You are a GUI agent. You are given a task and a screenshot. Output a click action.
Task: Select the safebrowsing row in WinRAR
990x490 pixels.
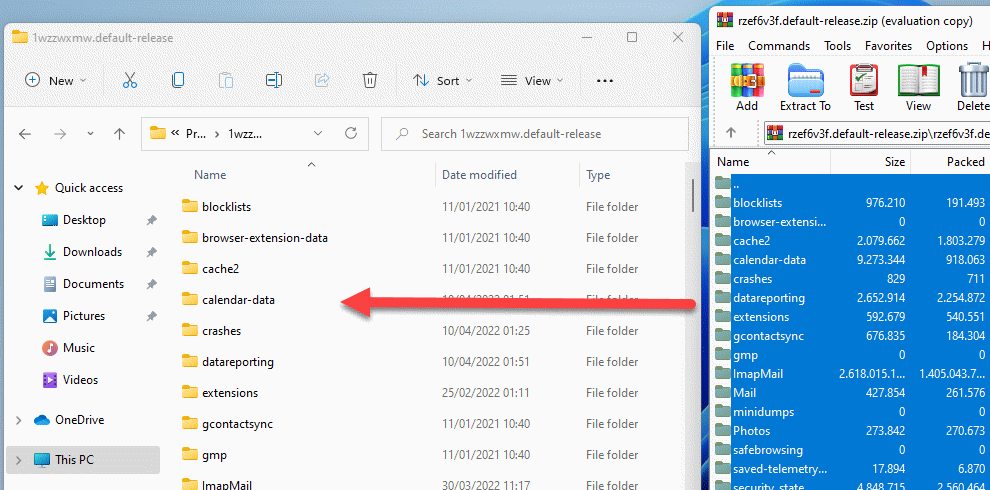851,450
